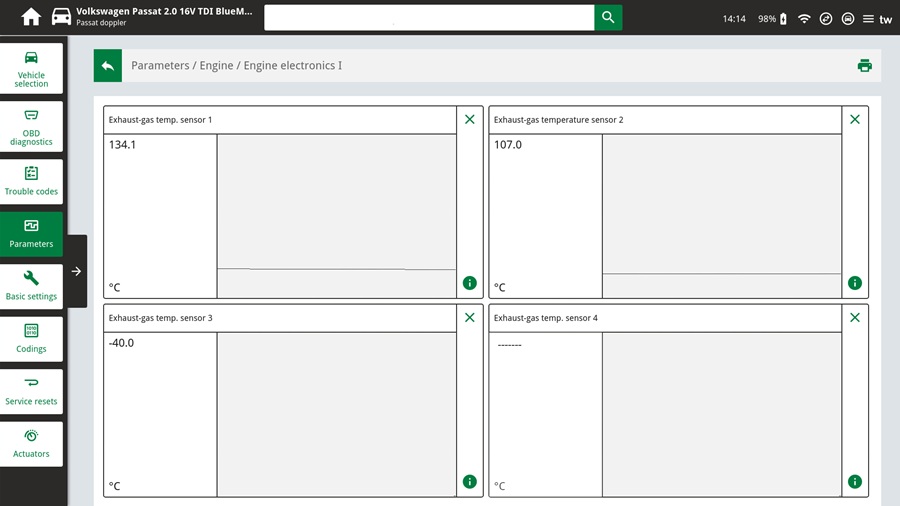Image resolution: width=900 pixels, height=506 pixels.
Task: Dismiss Exhaust-gas temp. sensor 3 panel
Action: pyautogui.click(x=470, y=318)
